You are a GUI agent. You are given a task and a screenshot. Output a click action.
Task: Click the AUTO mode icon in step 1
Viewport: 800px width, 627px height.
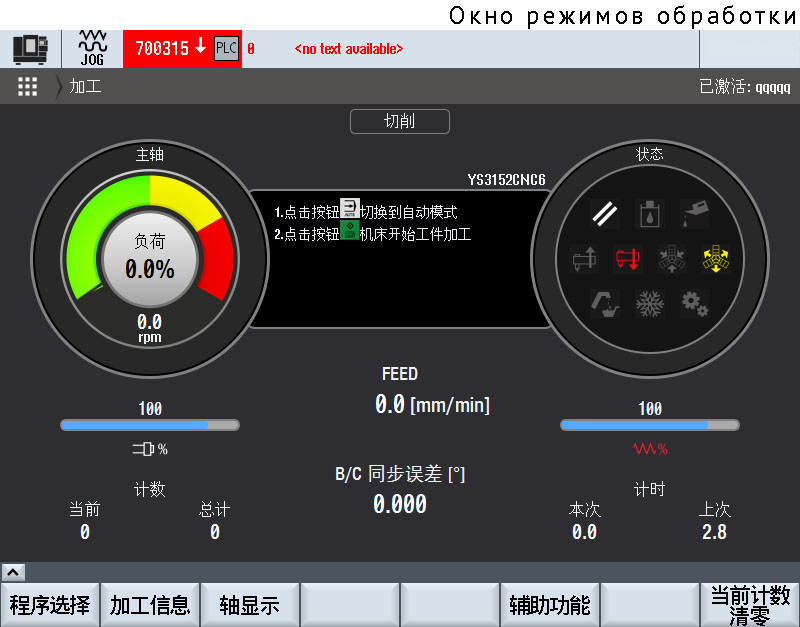[350, 208]
